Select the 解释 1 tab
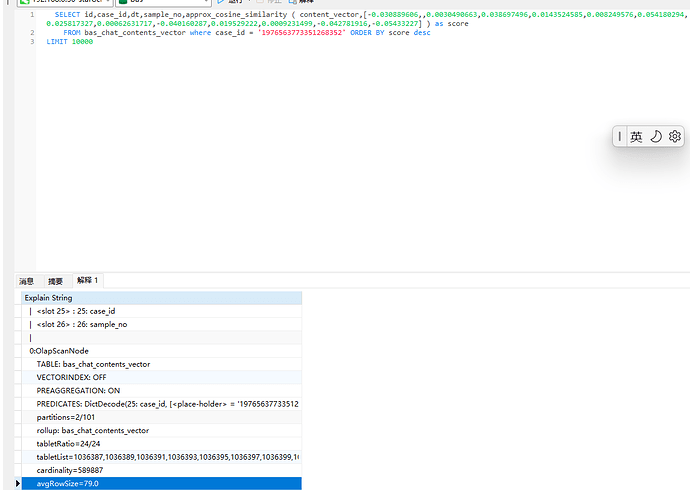 coord(89,281)
